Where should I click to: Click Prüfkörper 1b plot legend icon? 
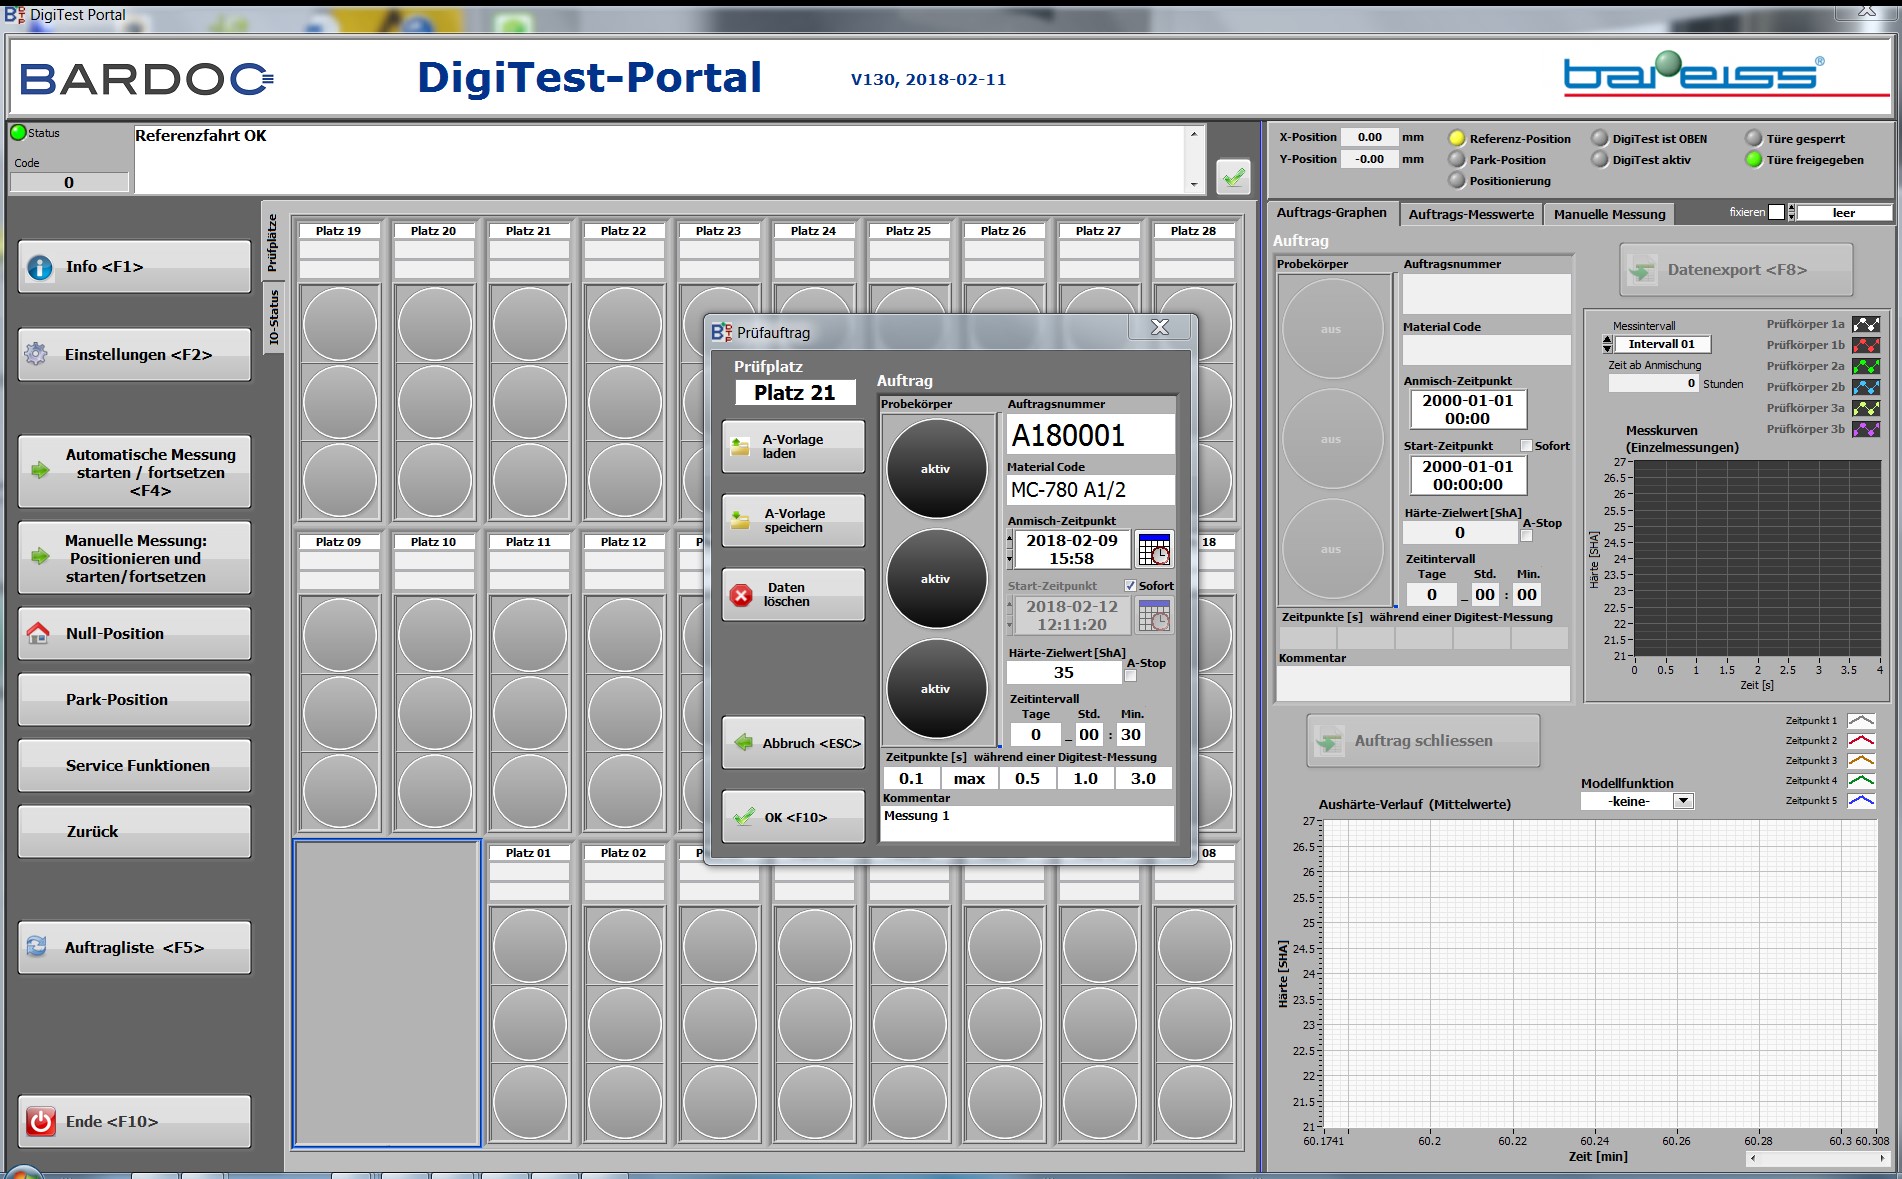click(x=1866, y=345)
